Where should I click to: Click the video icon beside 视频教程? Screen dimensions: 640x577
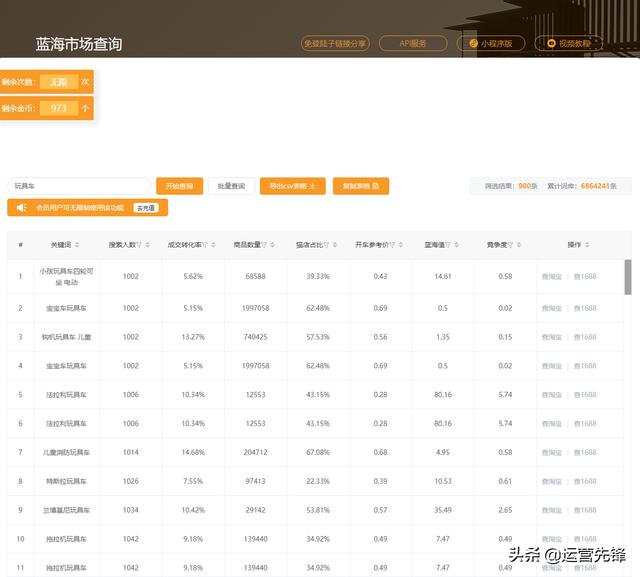[x=552, y=44]
